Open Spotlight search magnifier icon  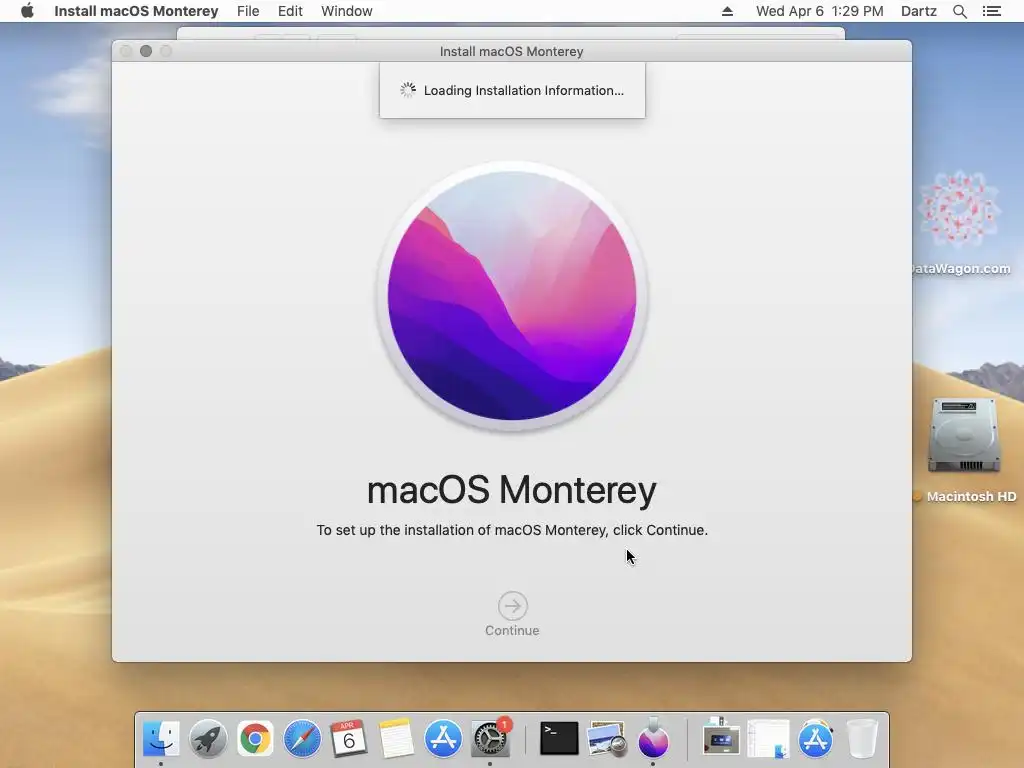point(959,11)
